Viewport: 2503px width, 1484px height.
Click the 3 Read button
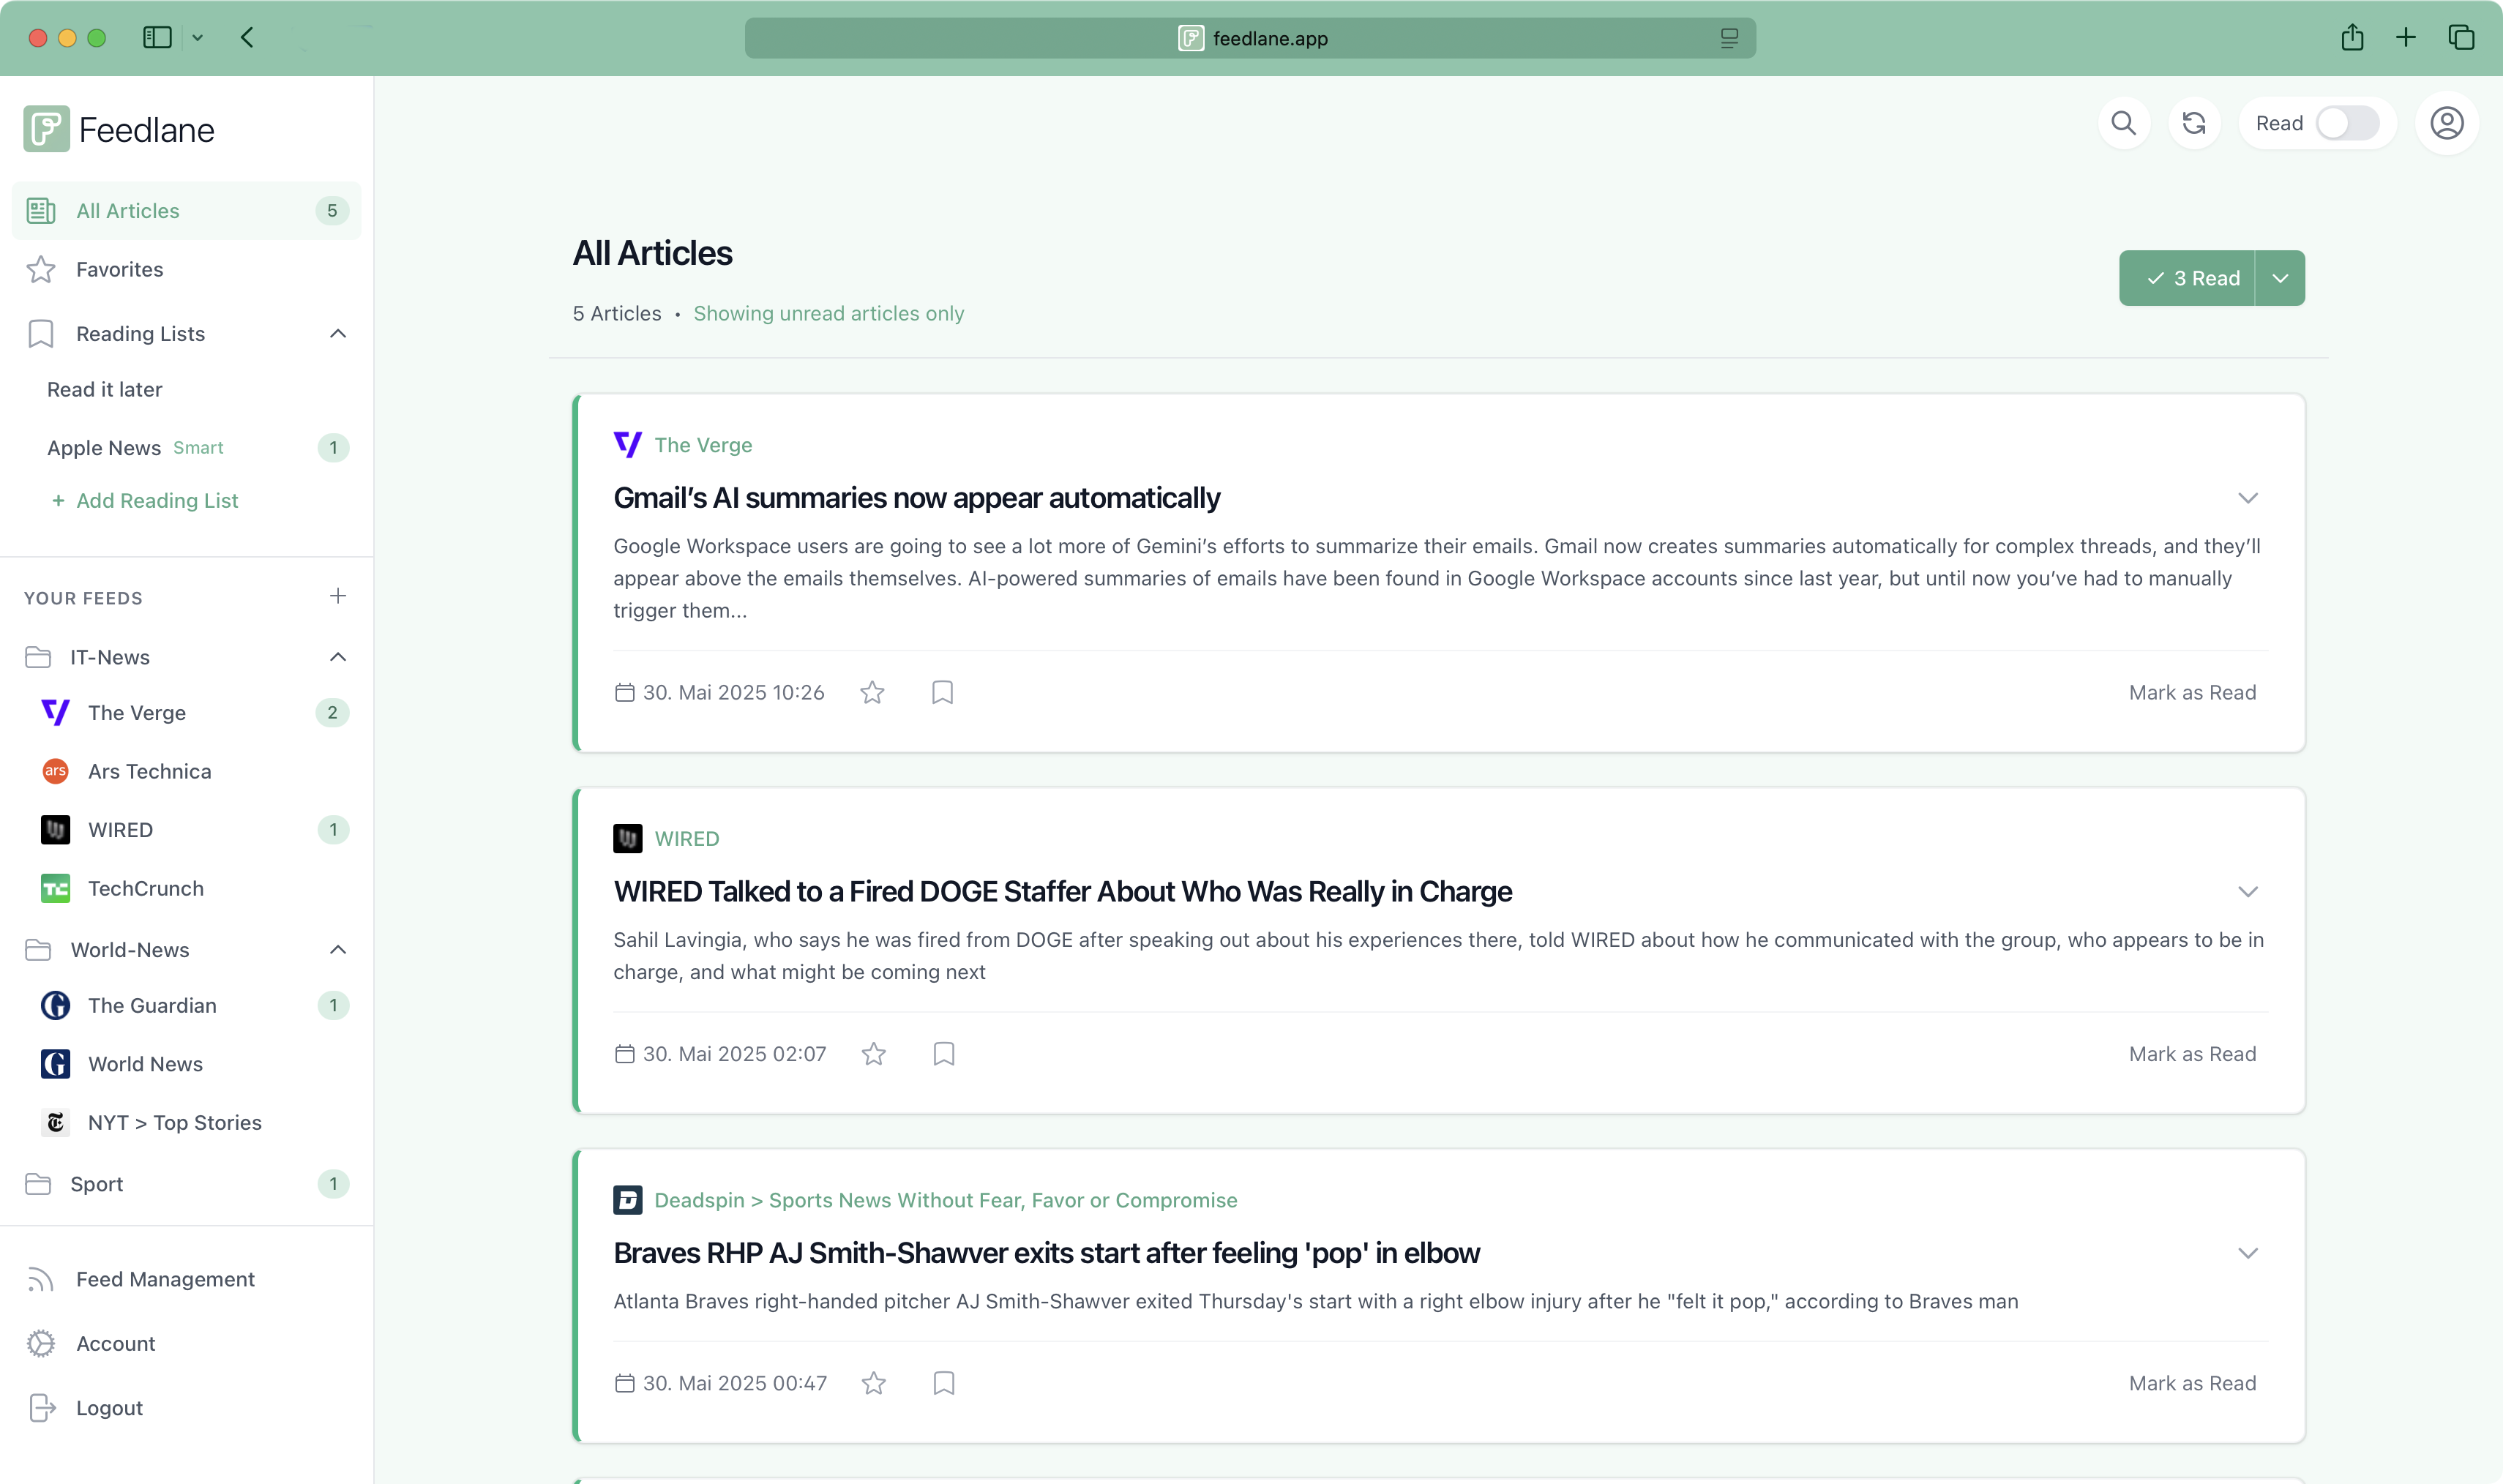coord(2187,278)
